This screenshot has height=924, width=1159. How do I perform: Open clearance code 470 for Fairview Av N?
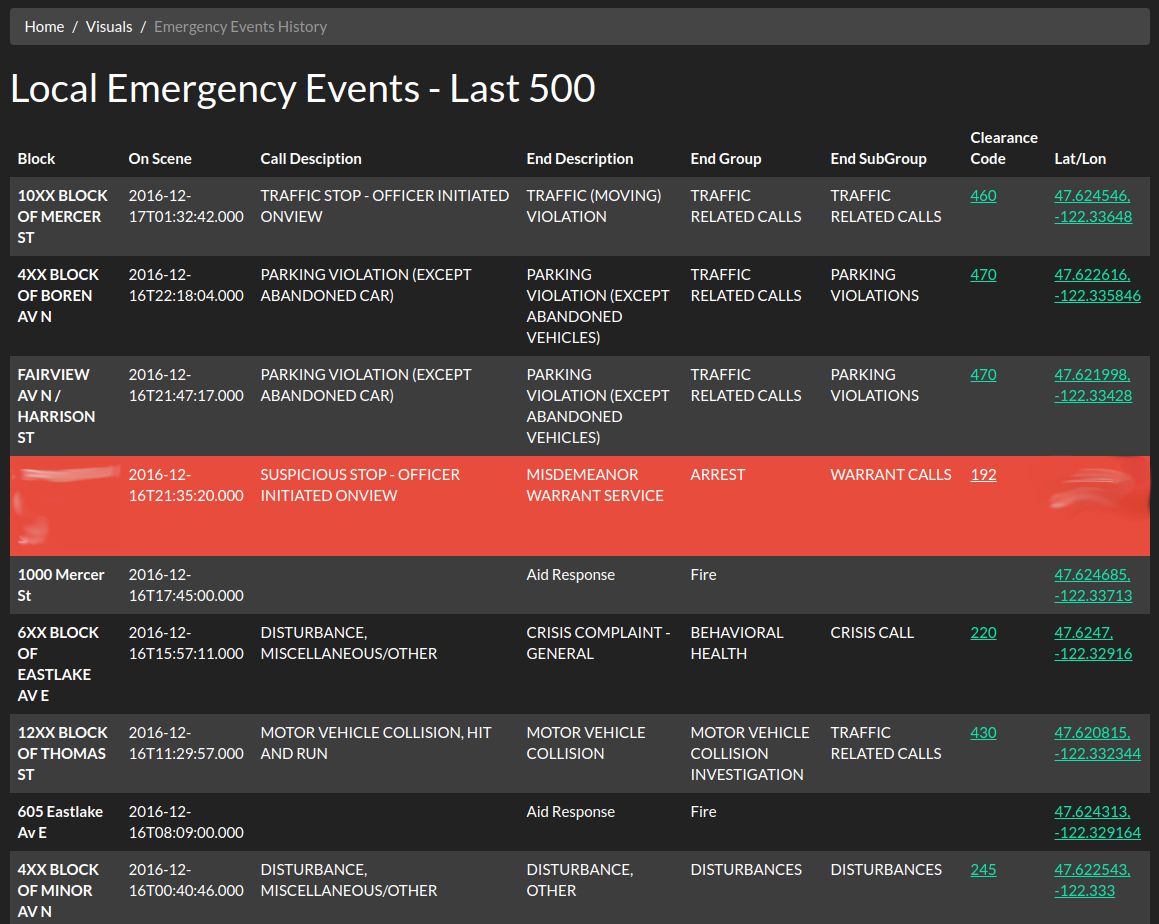pyautogui.click(x=983, y=375)
